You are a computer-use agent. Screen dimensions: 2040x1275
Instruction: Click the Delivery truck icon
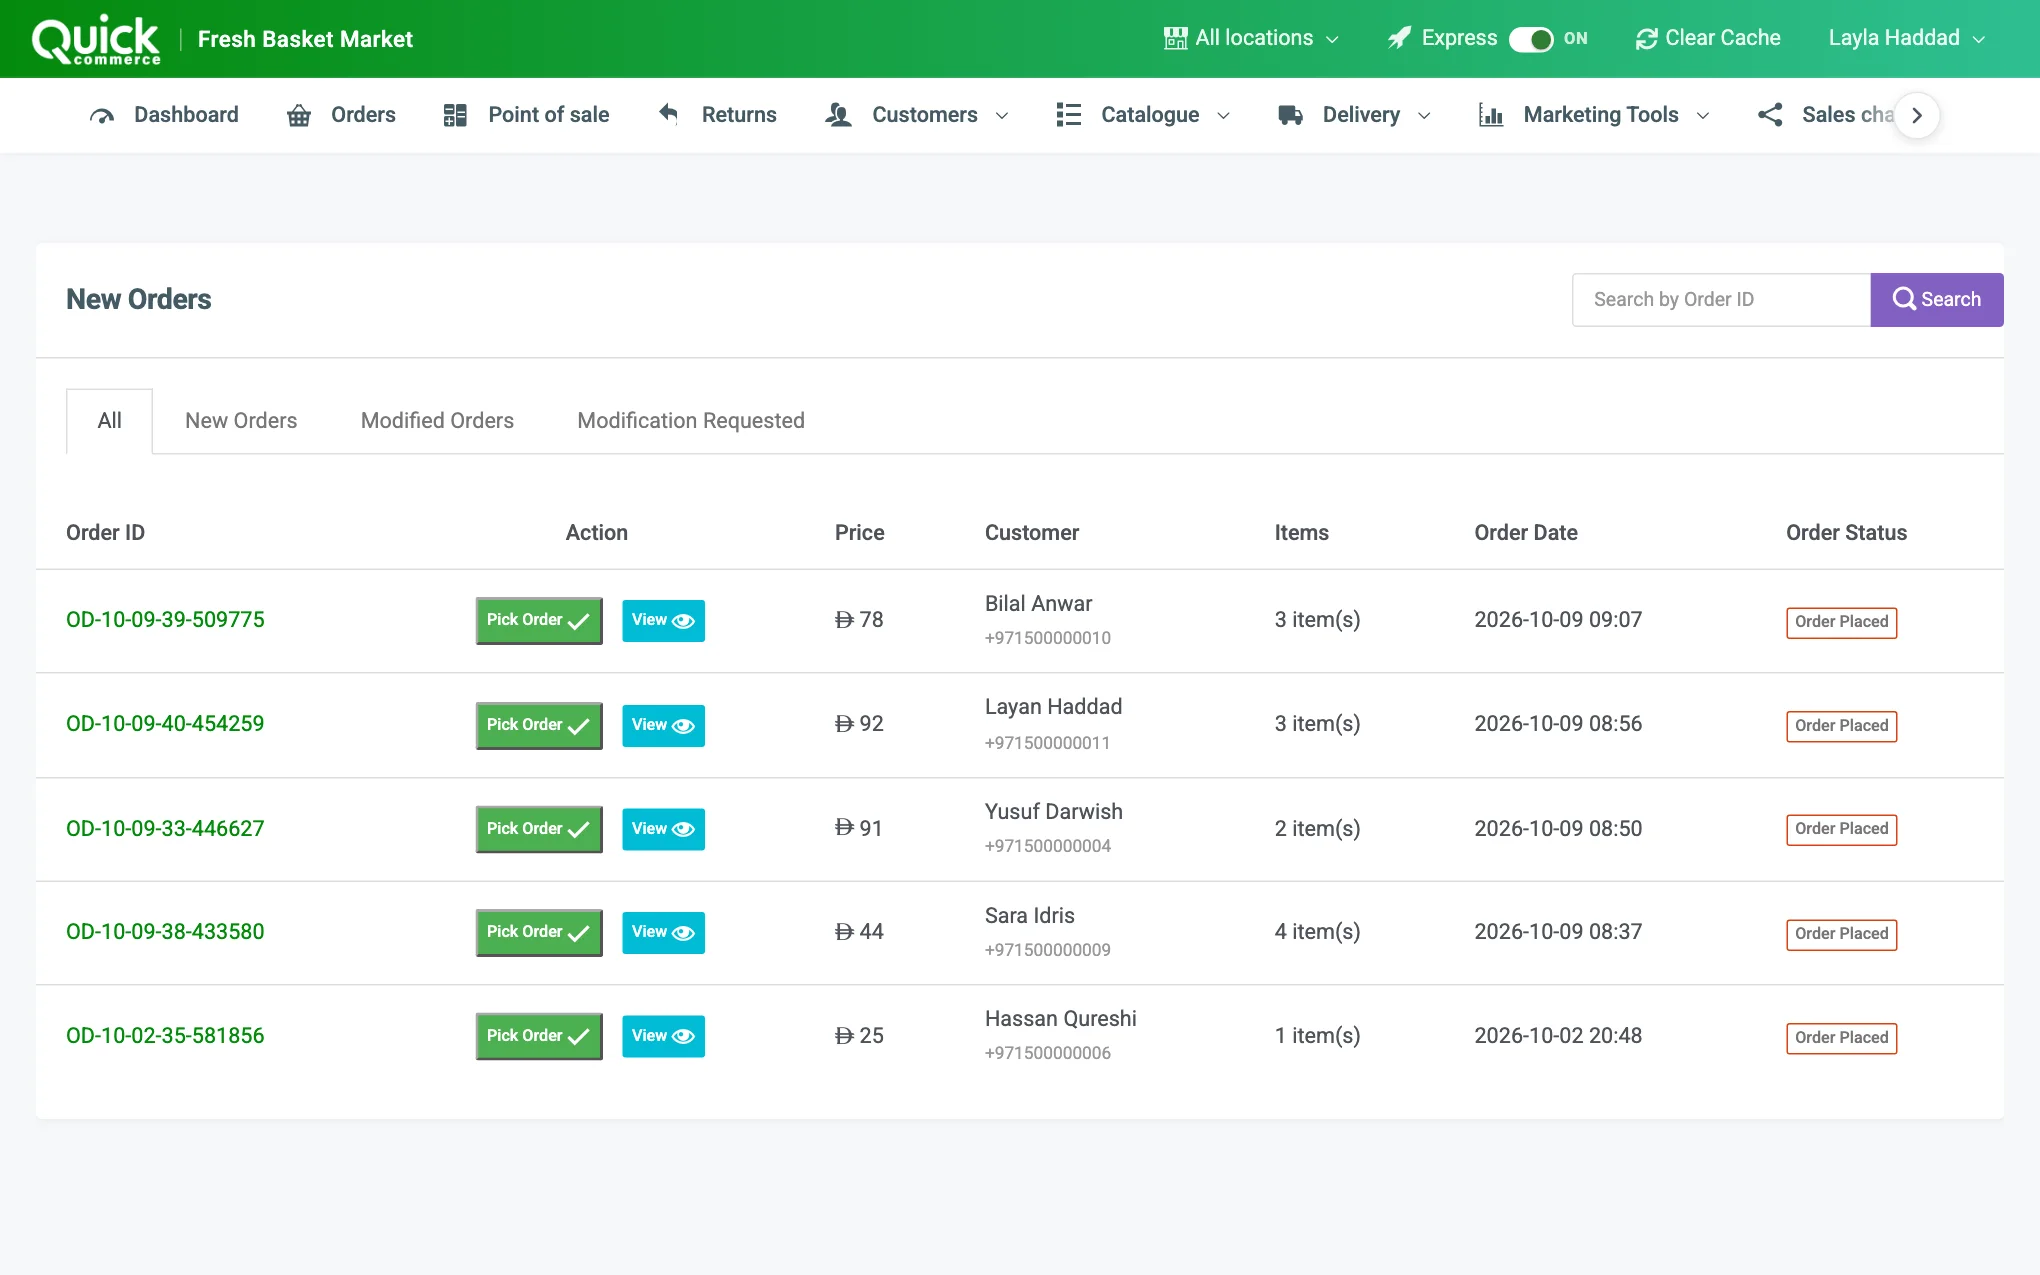[x=1290, y=115]
